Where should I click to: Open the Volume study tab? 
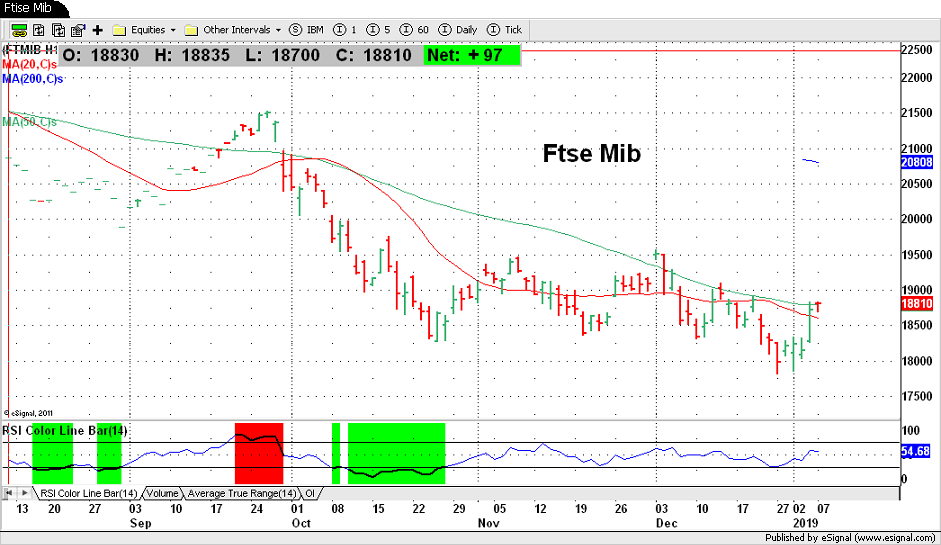pyautogui.click(x=163, y=493)
